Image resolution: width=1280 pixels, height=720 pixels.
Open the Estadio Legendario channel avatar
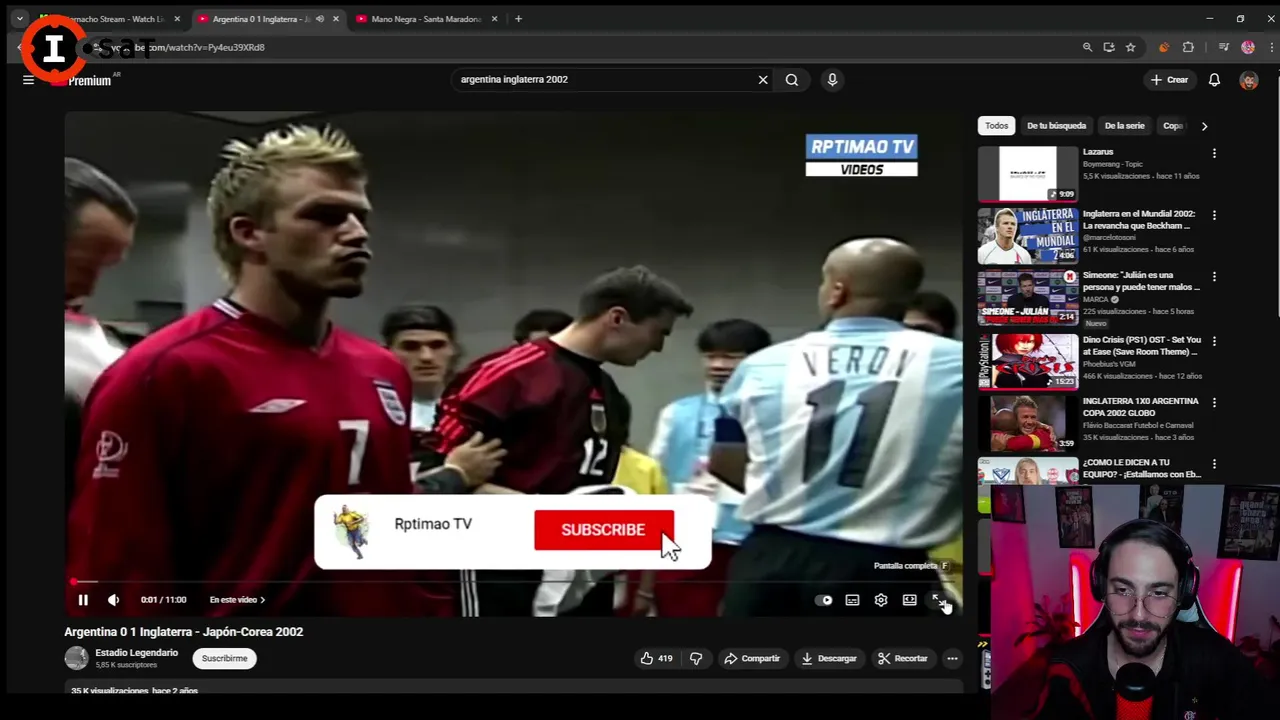pyautogui.click(x=77, y=658)
